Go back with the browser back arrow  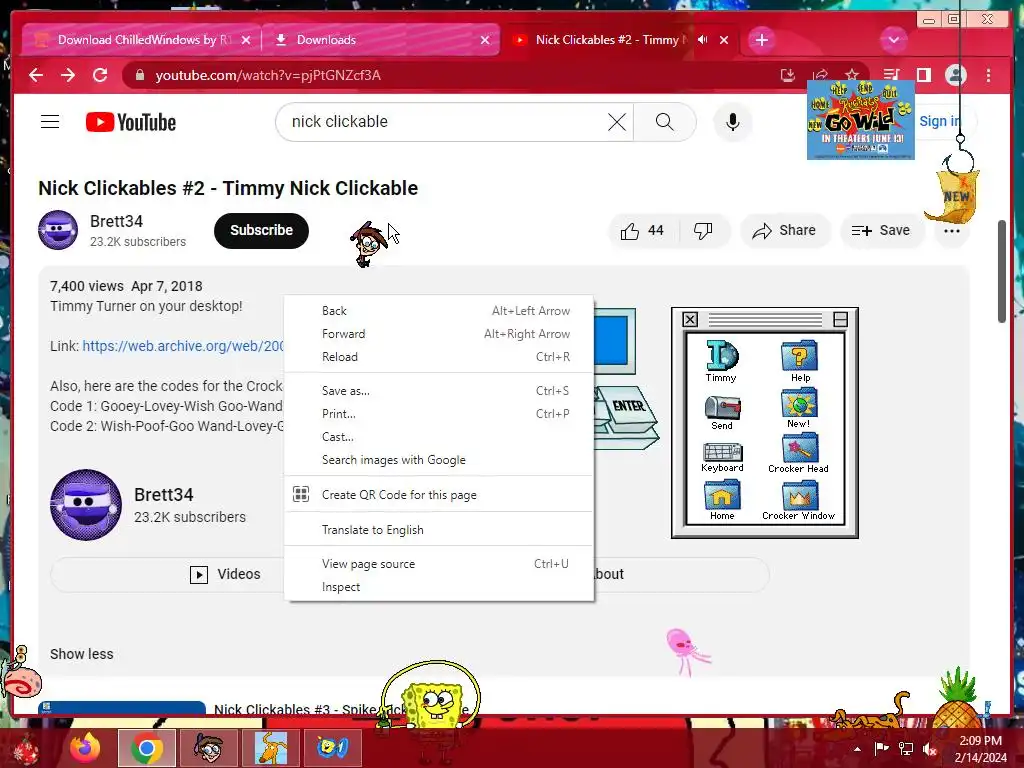click(36, 75)
